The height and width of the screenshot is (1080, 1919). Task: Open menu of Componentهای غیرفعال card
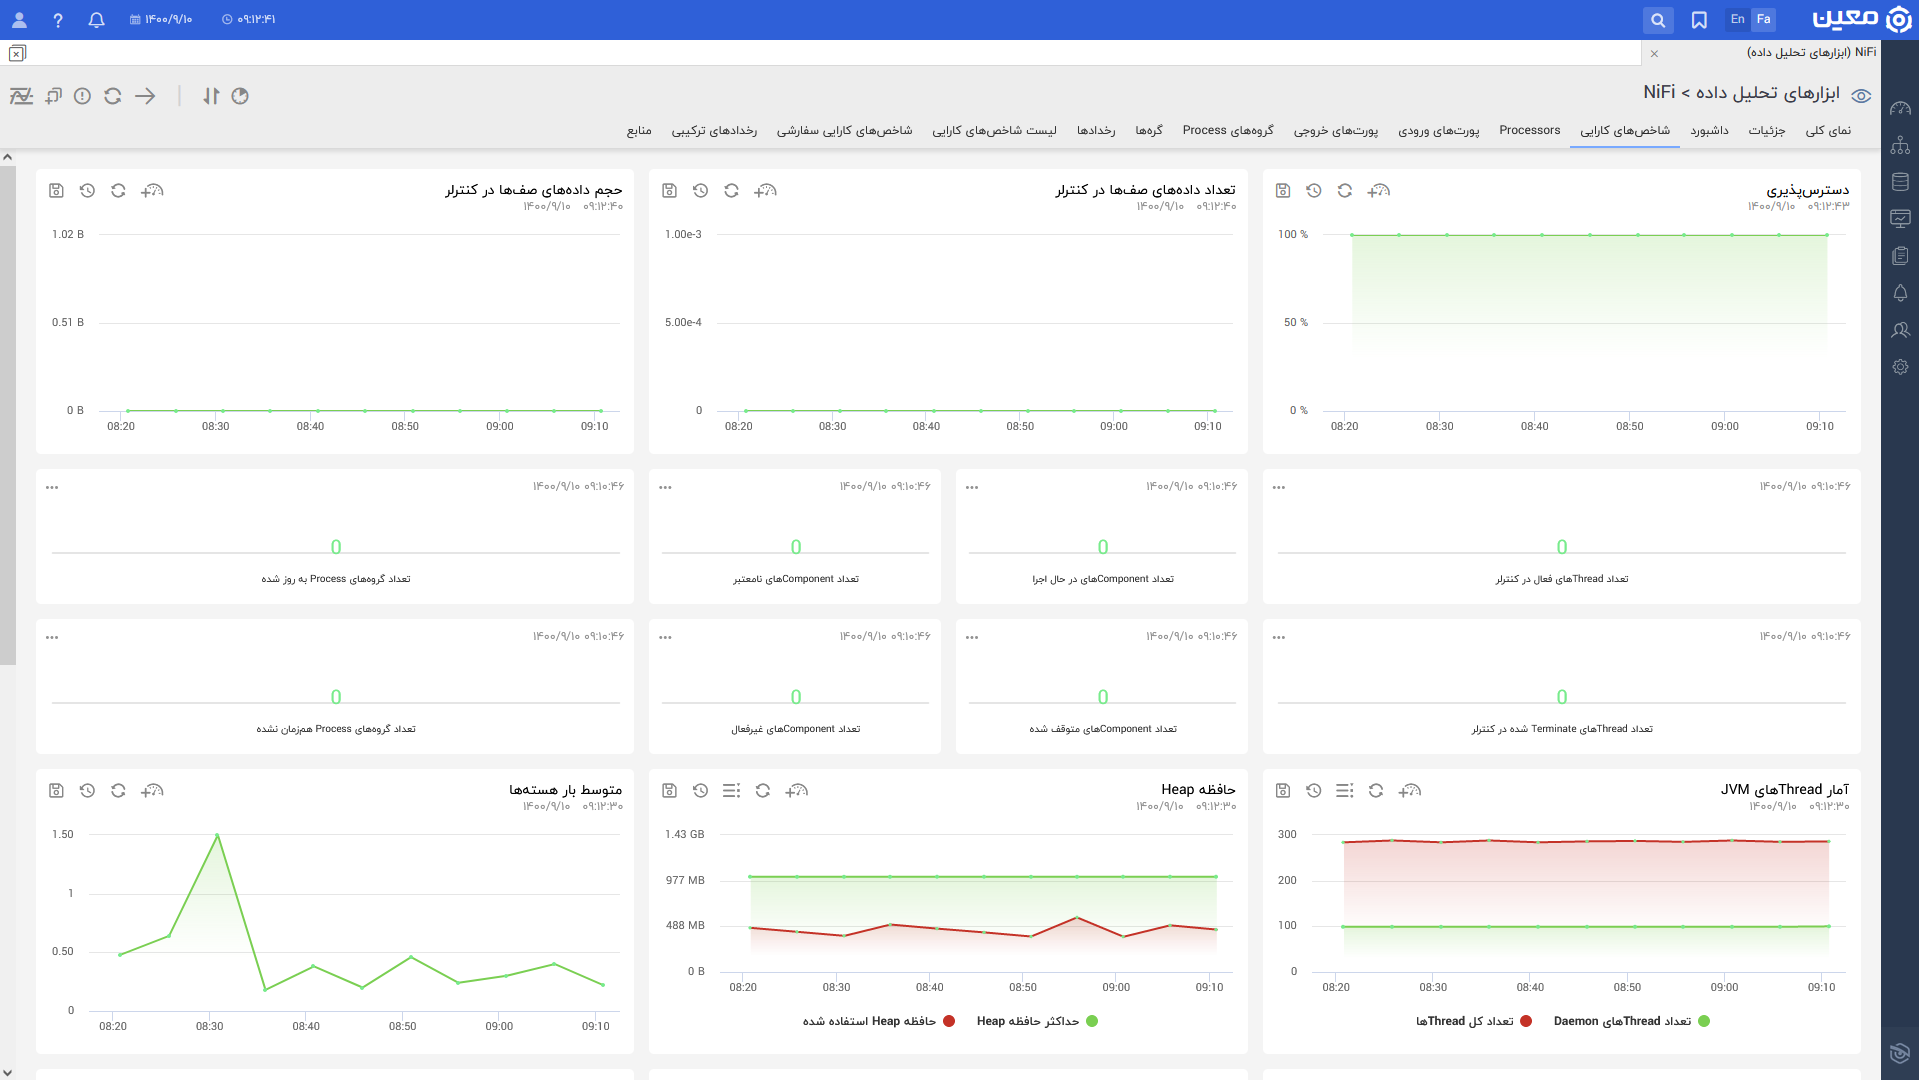[665, 638]
